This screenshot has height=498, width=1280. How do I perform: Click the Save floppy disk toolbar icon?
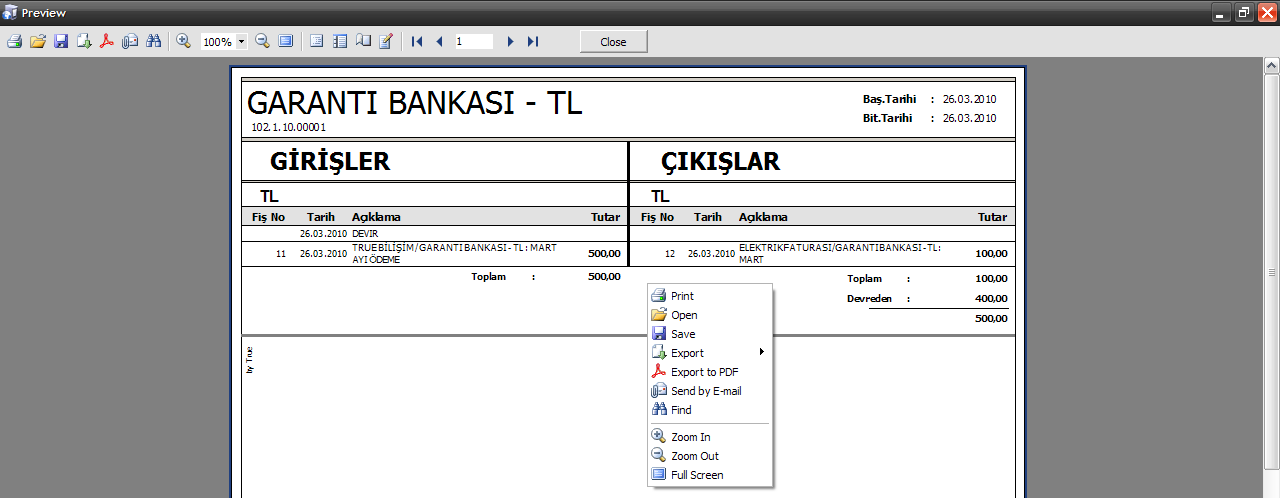coord(61,41)
